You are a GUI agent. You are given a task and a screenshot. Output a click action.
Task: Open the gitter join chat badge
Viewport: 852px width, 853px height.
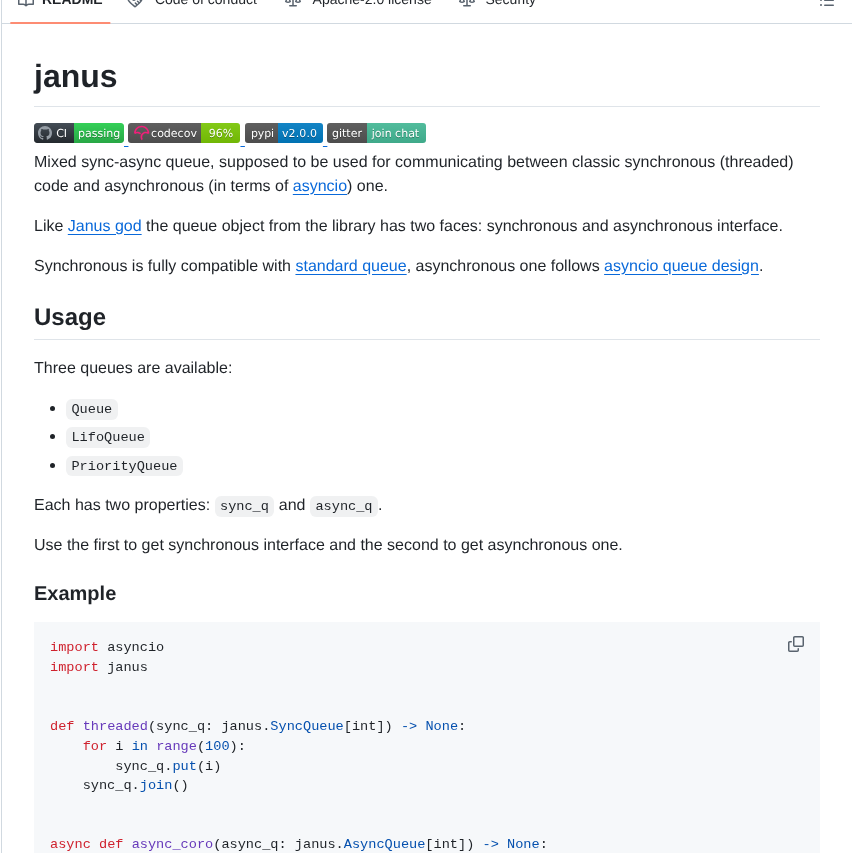point(375,132)
